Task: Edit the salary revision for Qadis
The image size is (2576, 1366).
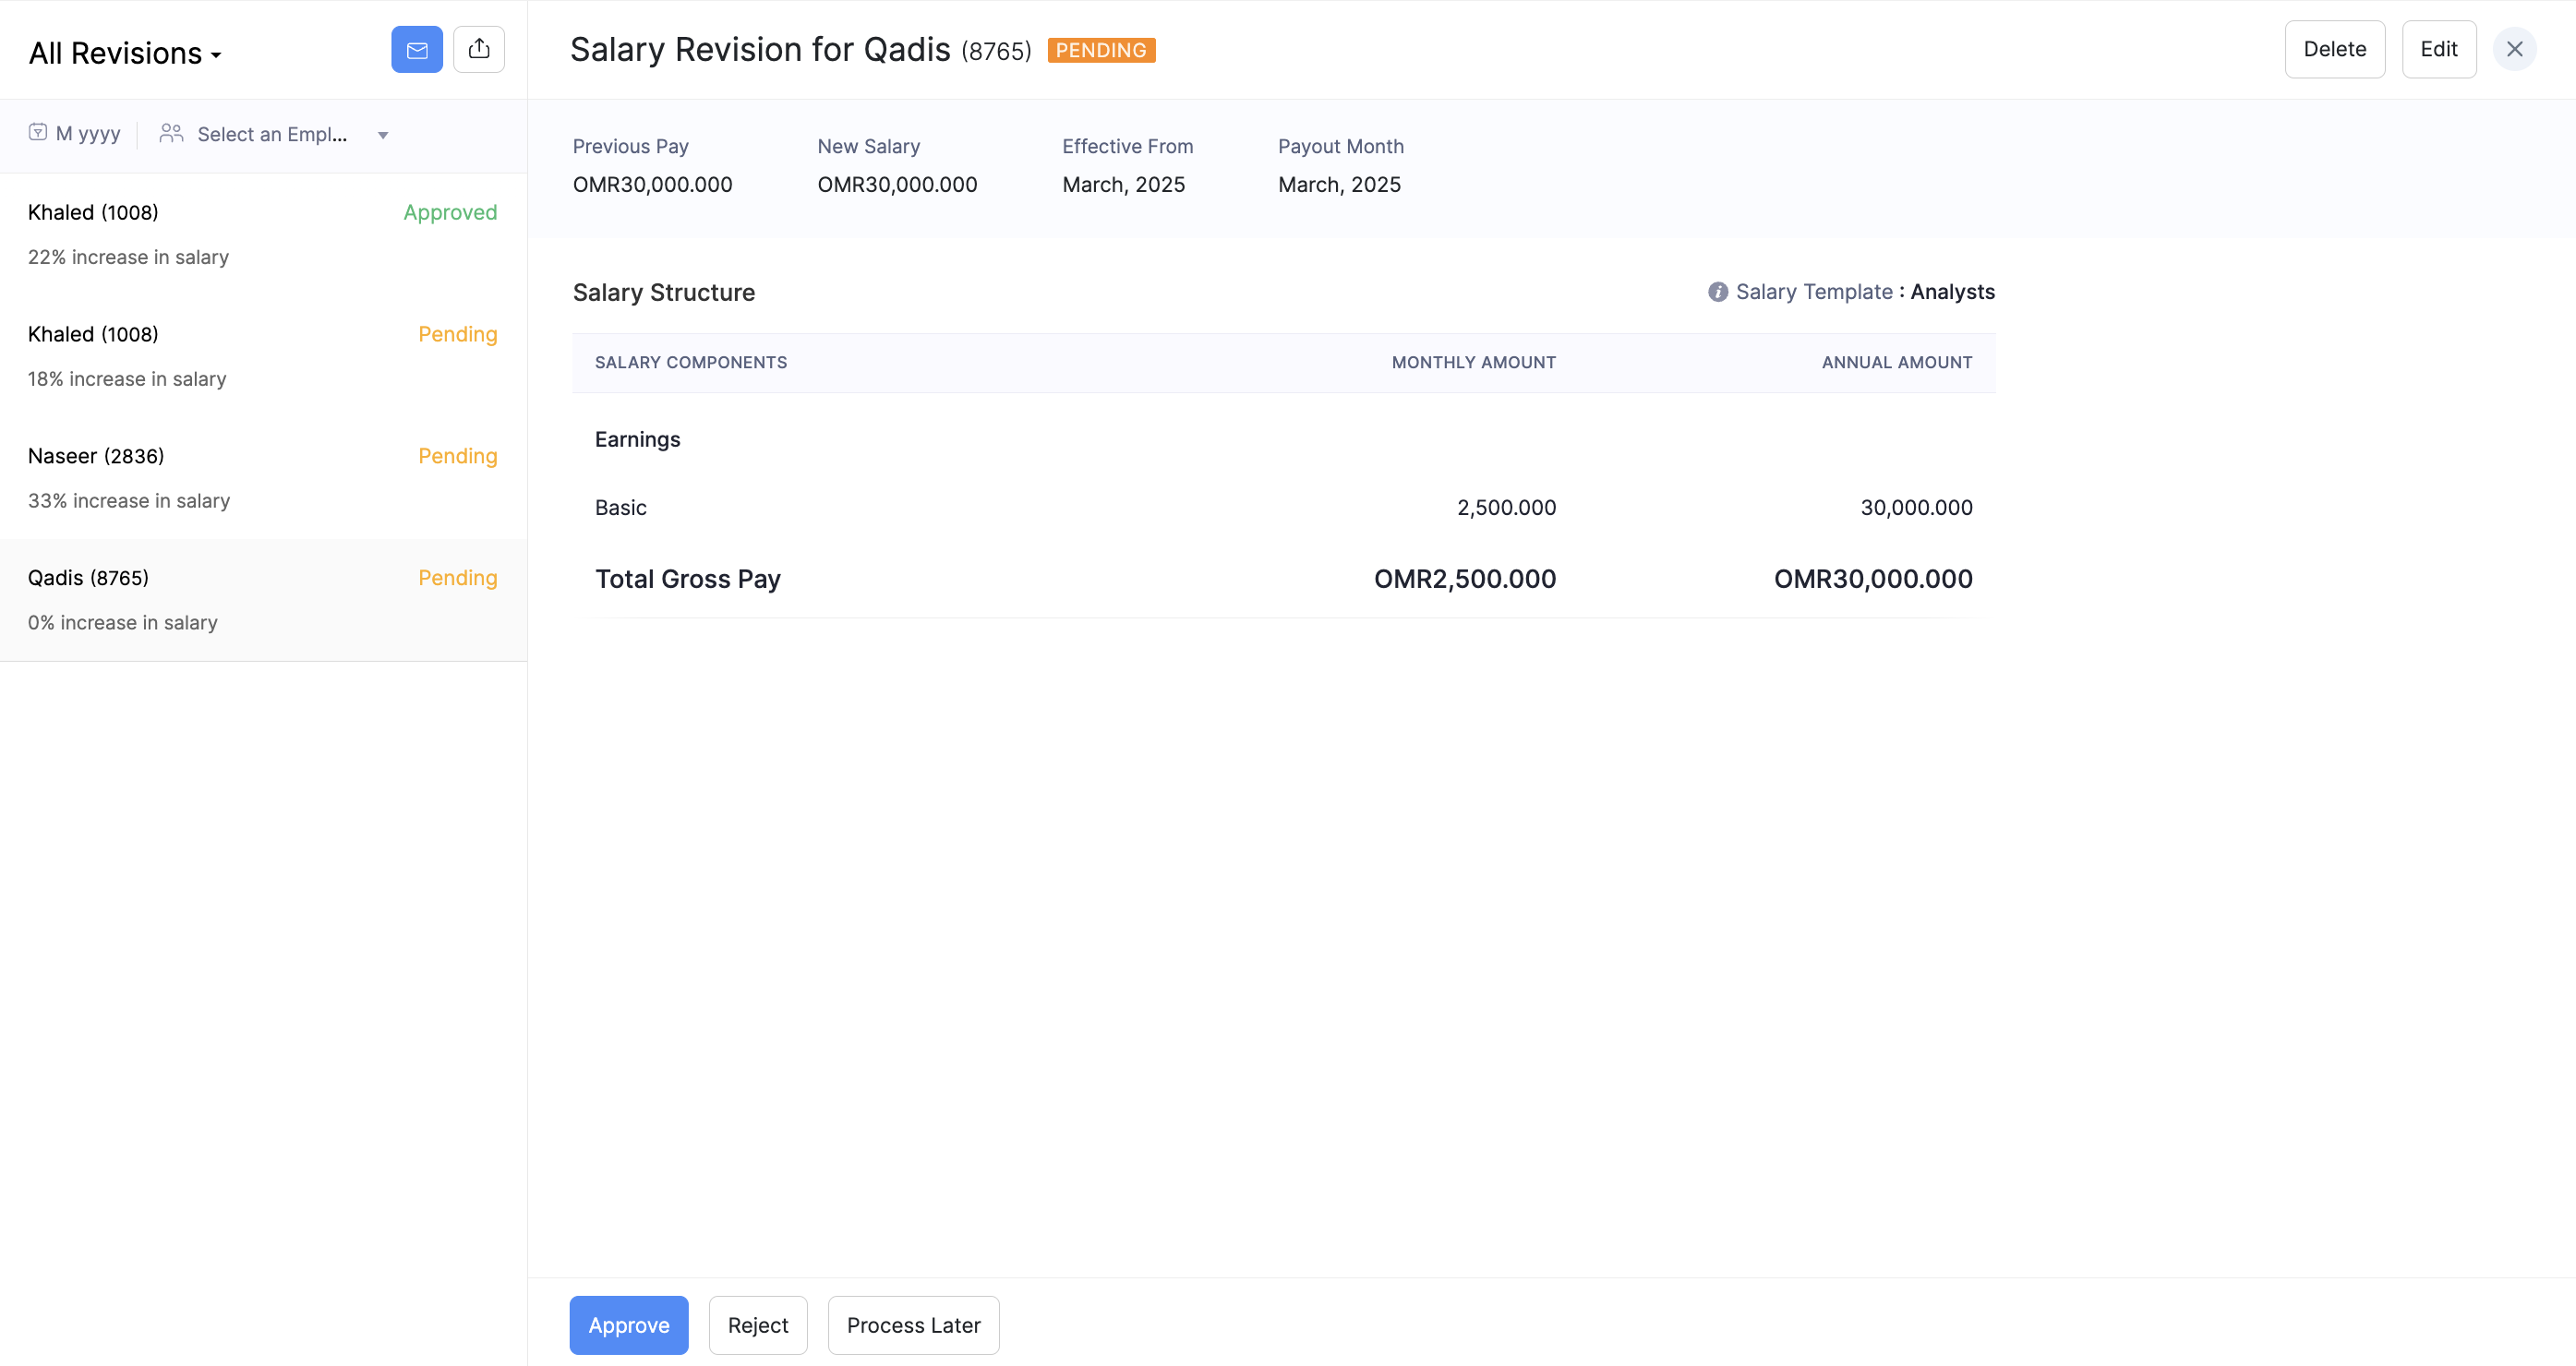Action: tap(2437, 49)
